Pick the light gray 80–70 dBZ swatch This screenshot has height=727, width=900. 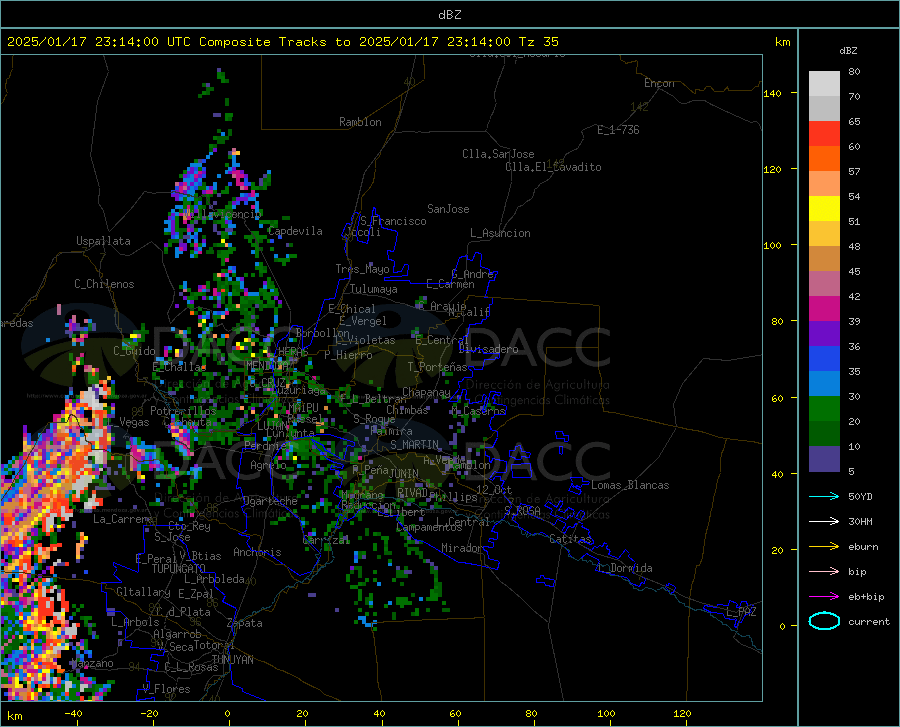(824, 84)
